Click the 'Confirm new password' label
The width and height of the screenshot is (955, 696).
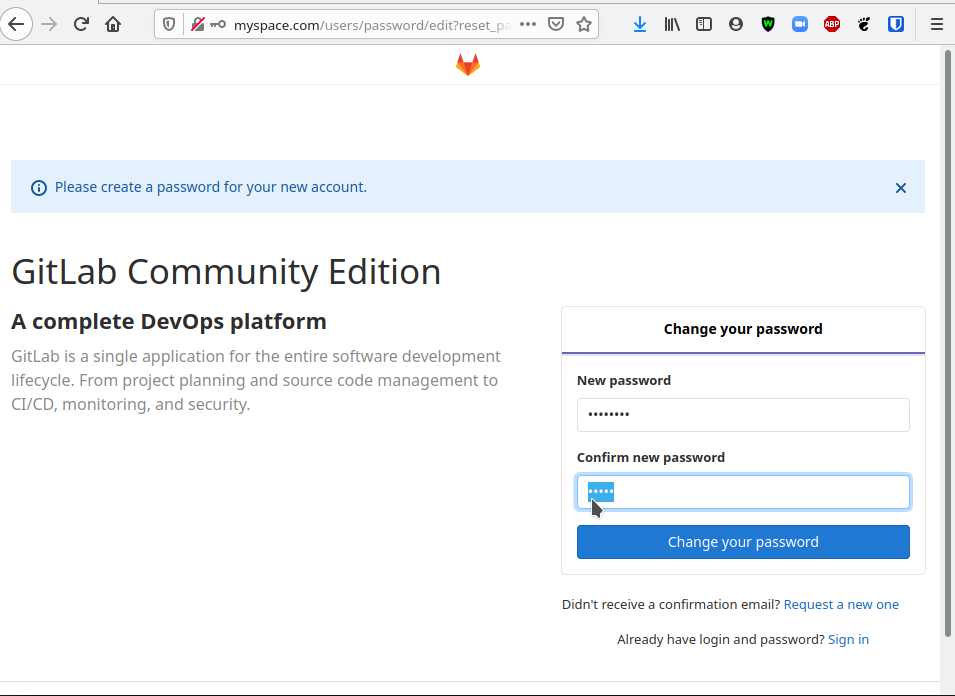[650, 457]
